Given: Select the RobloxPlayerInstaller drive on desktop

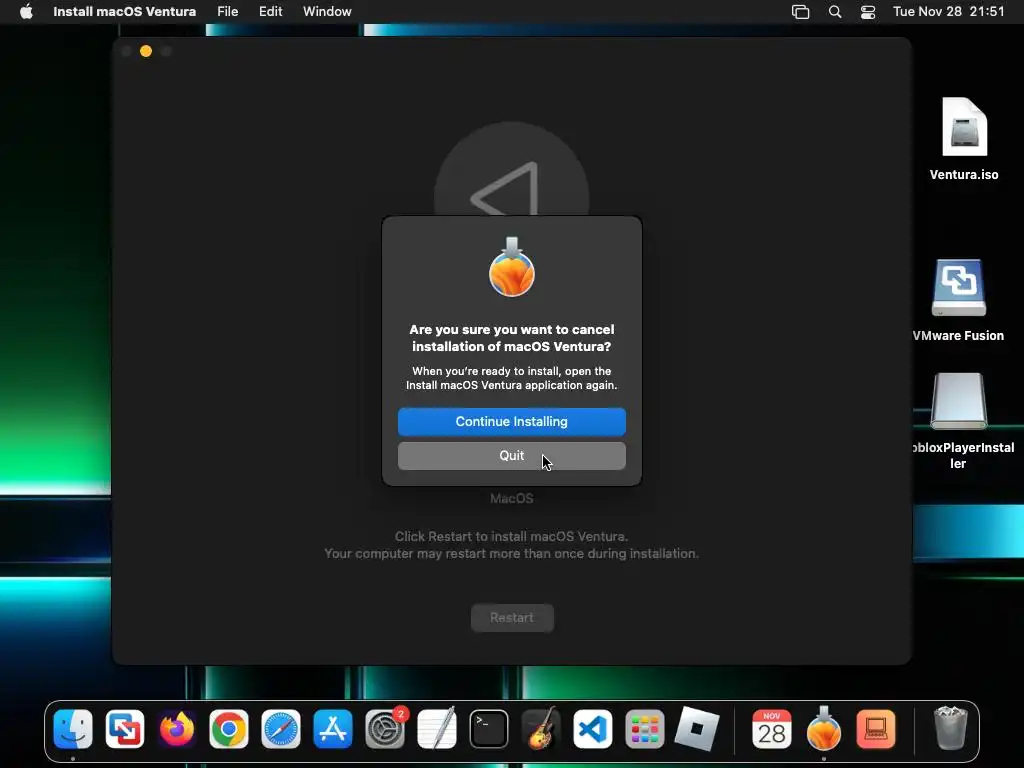Looking at the screenshot, I should coord(958,421).
